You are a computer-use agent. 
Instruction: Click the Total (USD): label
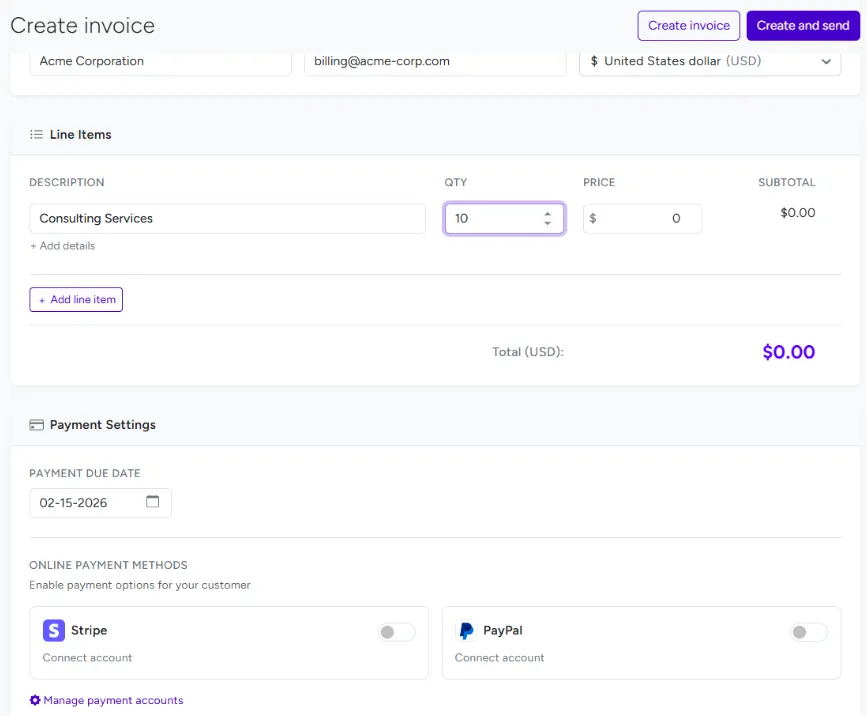pos(528,352)
